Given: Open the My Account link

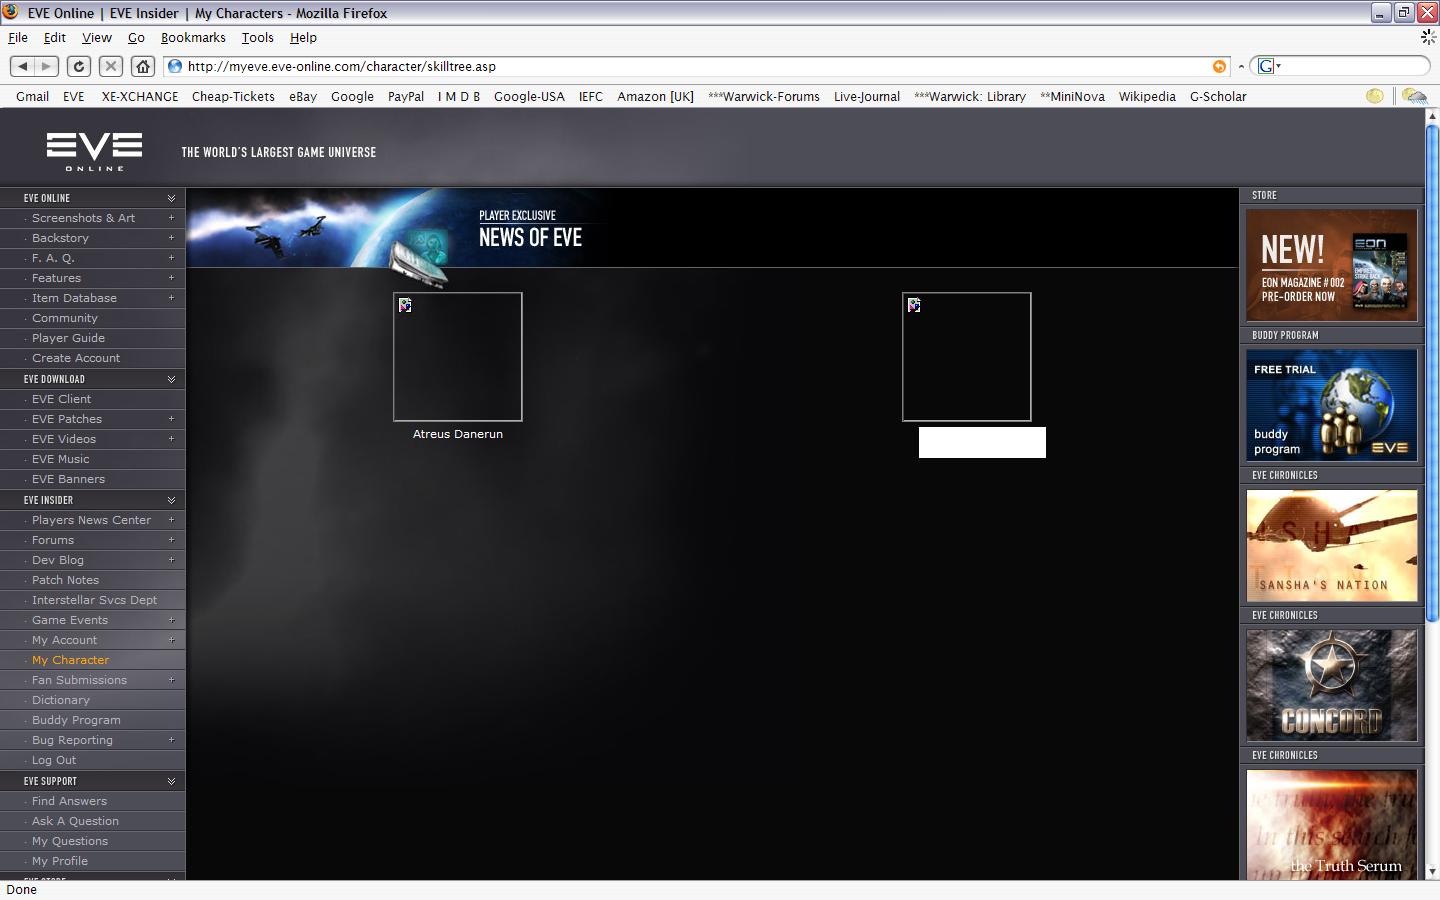Looking at the screenshot, I should pyautogui.click(x=64, y=640).
